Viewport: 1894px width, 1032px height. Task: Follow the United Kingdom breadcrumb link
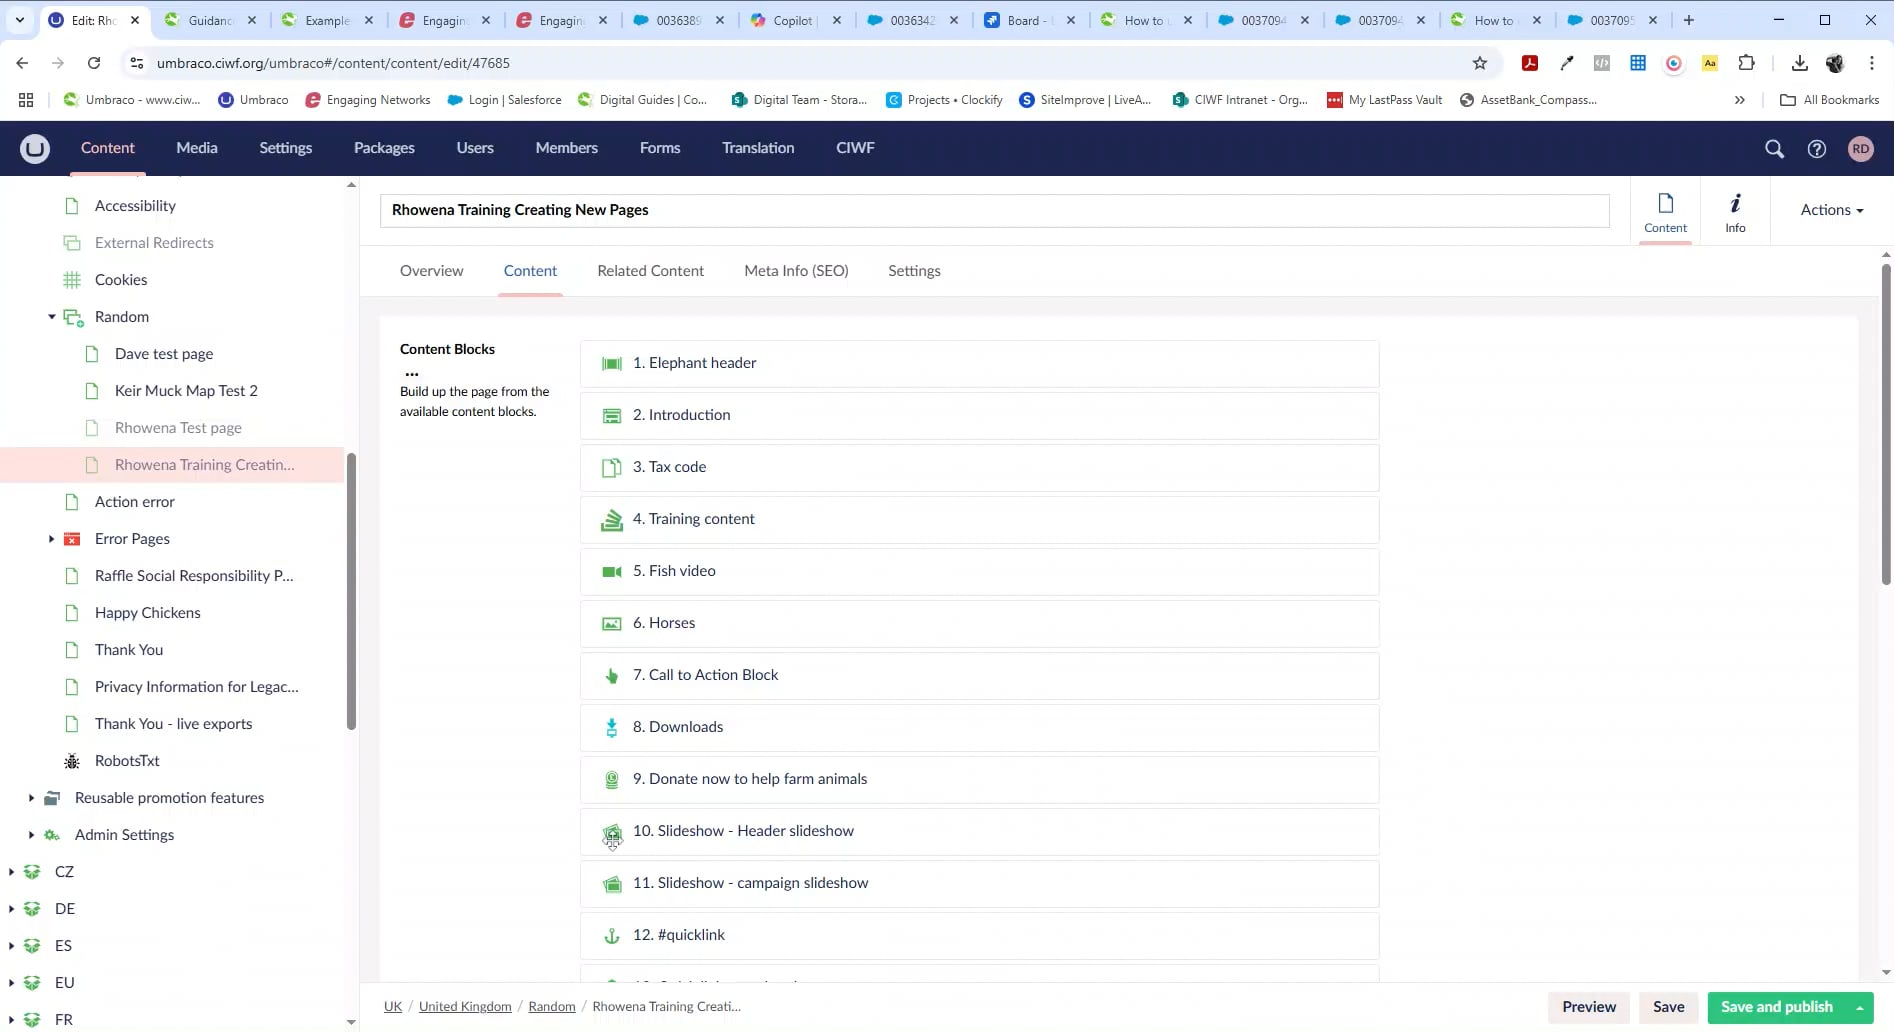pos(465,1007)
